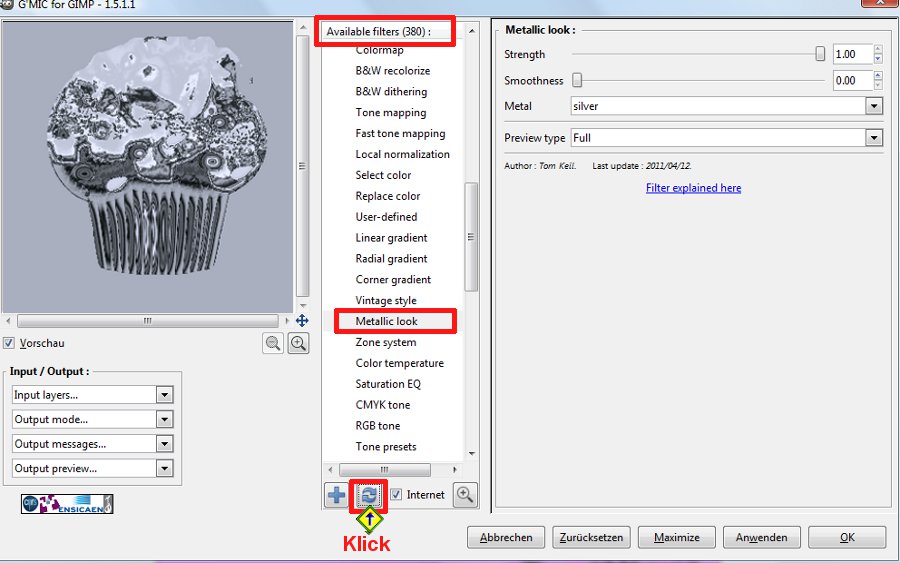Screen dimensions: 900x563
Task: Select the Metallic look filter
Action: (386, 321)
